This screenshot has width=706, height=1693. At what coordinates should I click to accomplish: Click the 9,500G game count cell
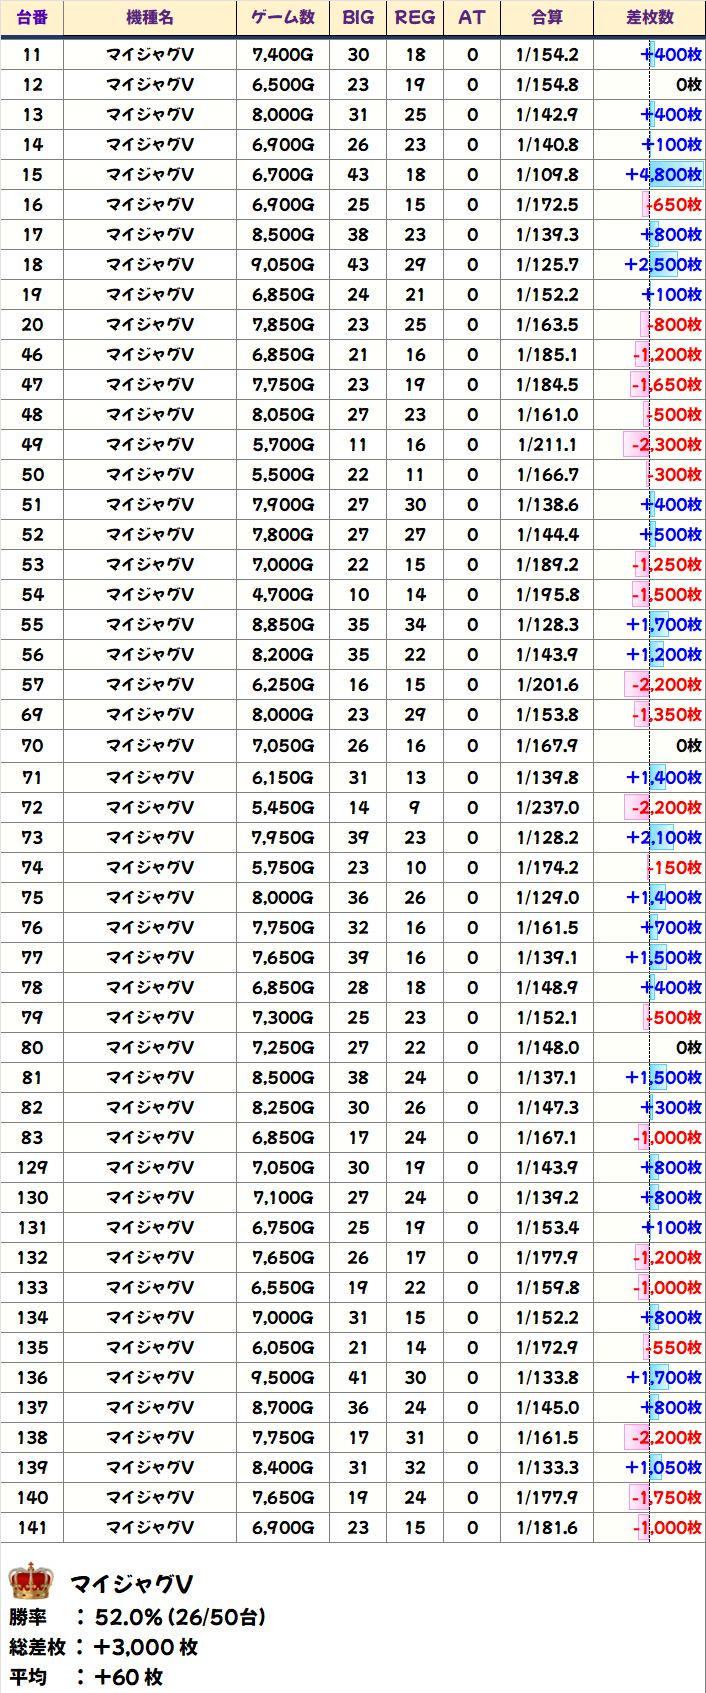coord(283,1378)
